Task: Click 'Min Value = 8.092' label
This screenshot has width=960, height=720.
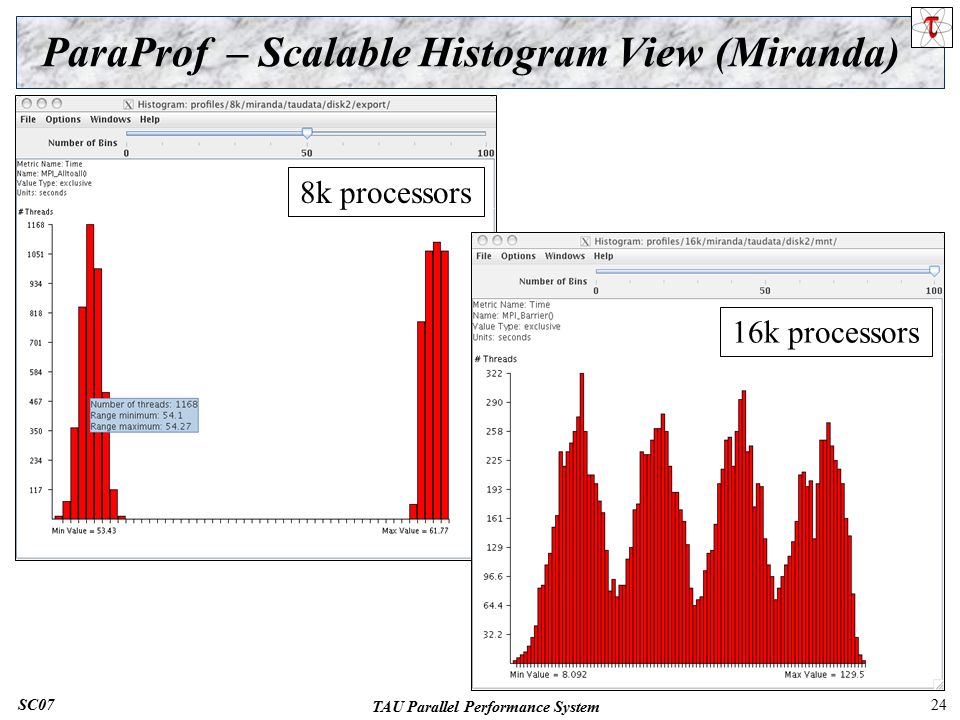Action: click(x=548, y=675)
